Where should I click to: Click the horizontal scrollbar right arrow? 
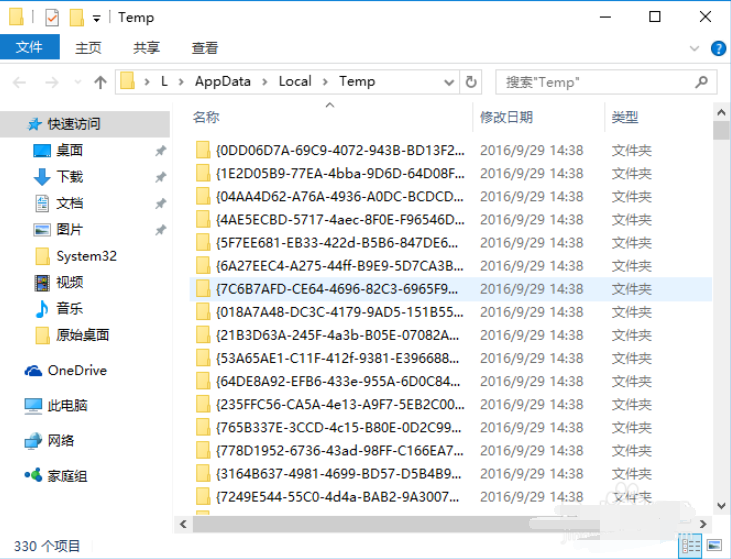coord(703,524)
